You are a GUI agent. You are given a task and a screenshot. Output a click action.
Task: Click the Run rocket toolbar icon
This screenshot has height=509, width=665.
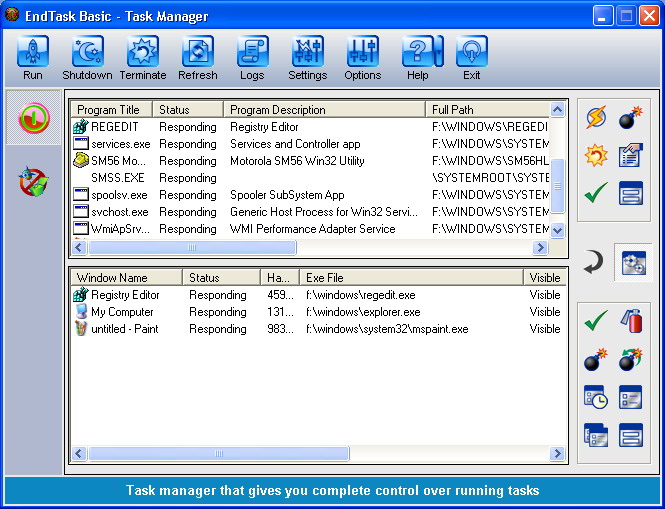33,51
